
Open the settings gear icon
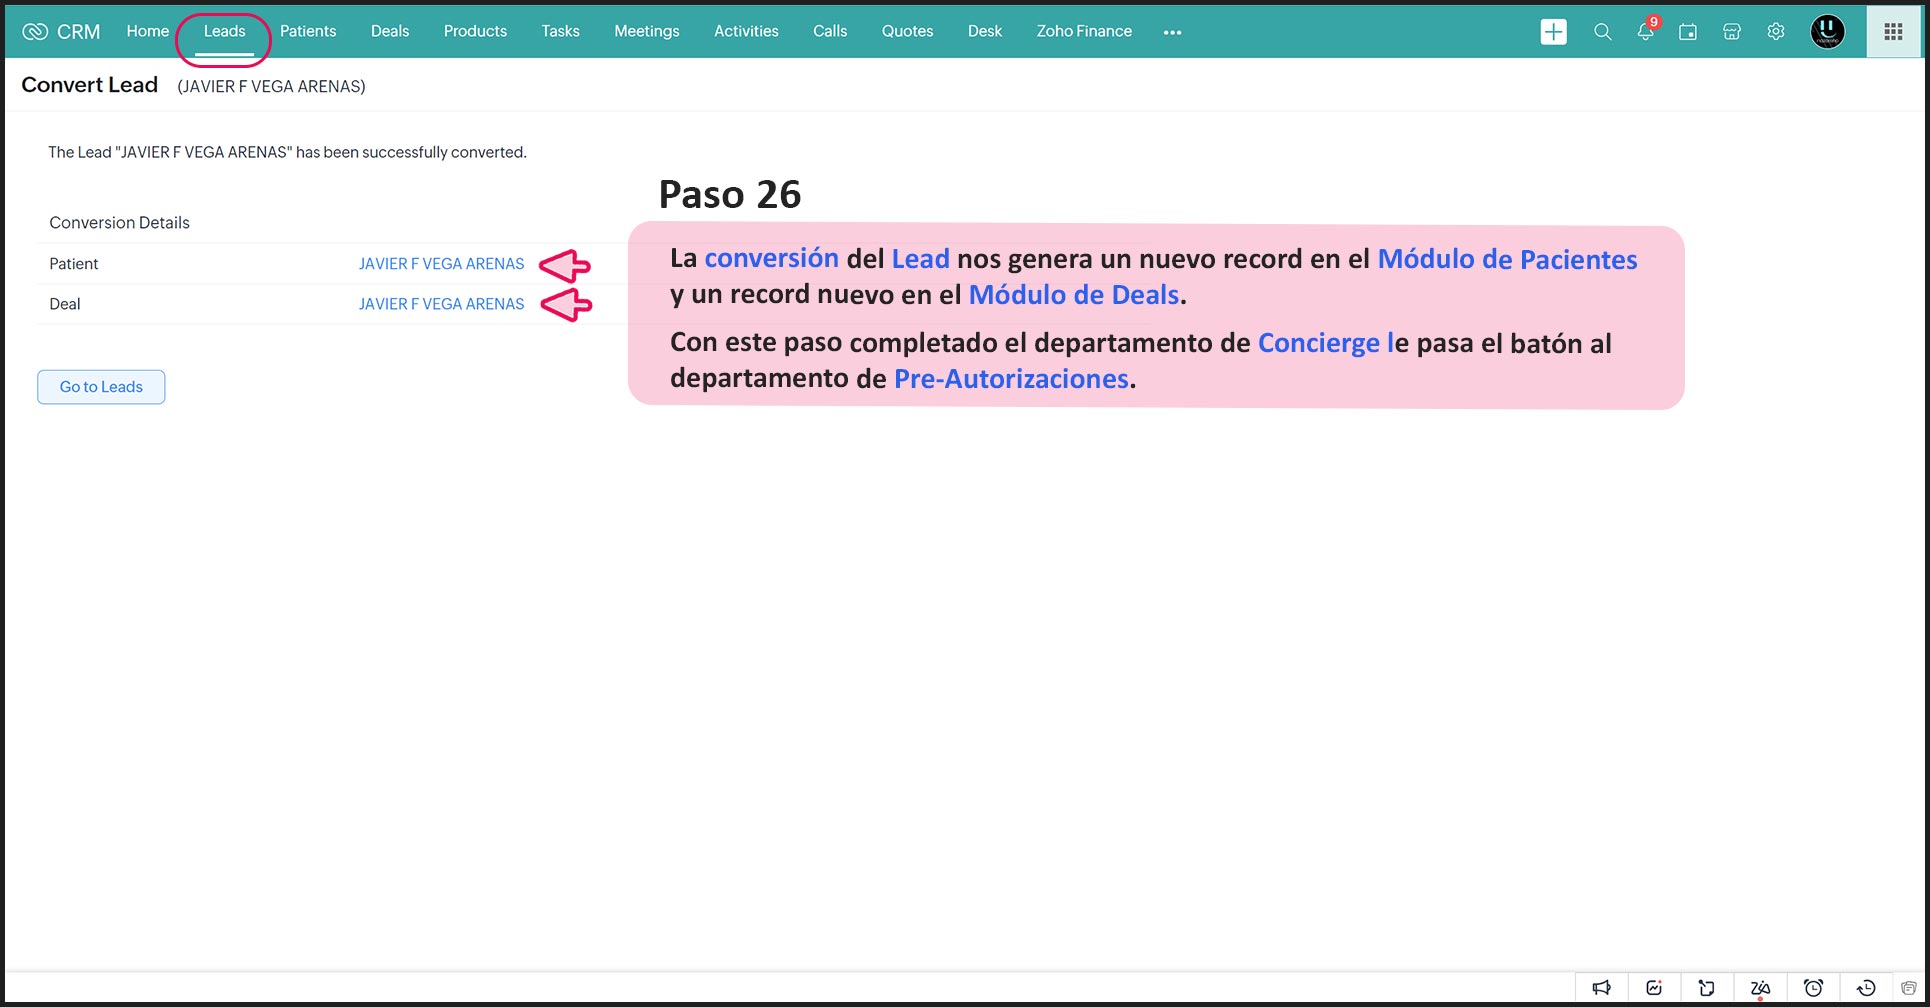(x=1776, y=32)
